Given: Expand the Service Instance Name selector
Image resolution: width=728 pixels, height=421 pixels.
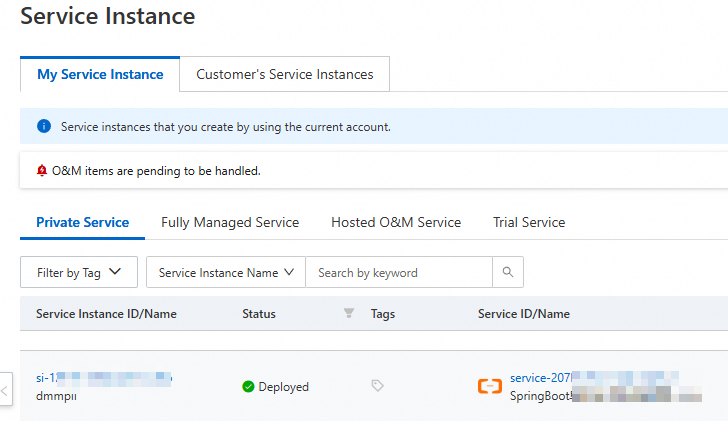Looking at the screenshot, I should (x=225, y=272).
